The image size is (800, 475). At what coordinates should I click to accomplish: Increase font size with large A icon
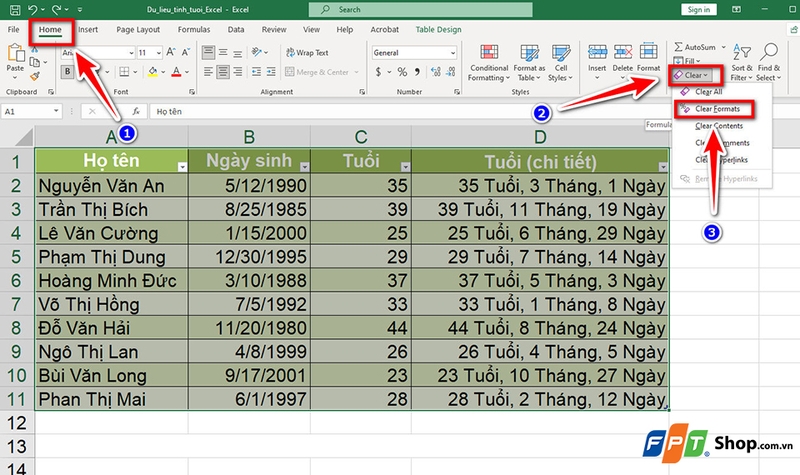[171, 52]
